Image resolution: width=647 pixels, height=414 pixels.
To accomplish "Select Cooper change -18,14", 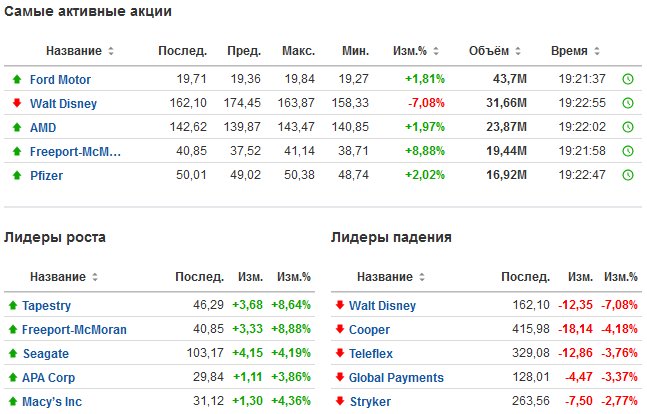I will [576, 329].
